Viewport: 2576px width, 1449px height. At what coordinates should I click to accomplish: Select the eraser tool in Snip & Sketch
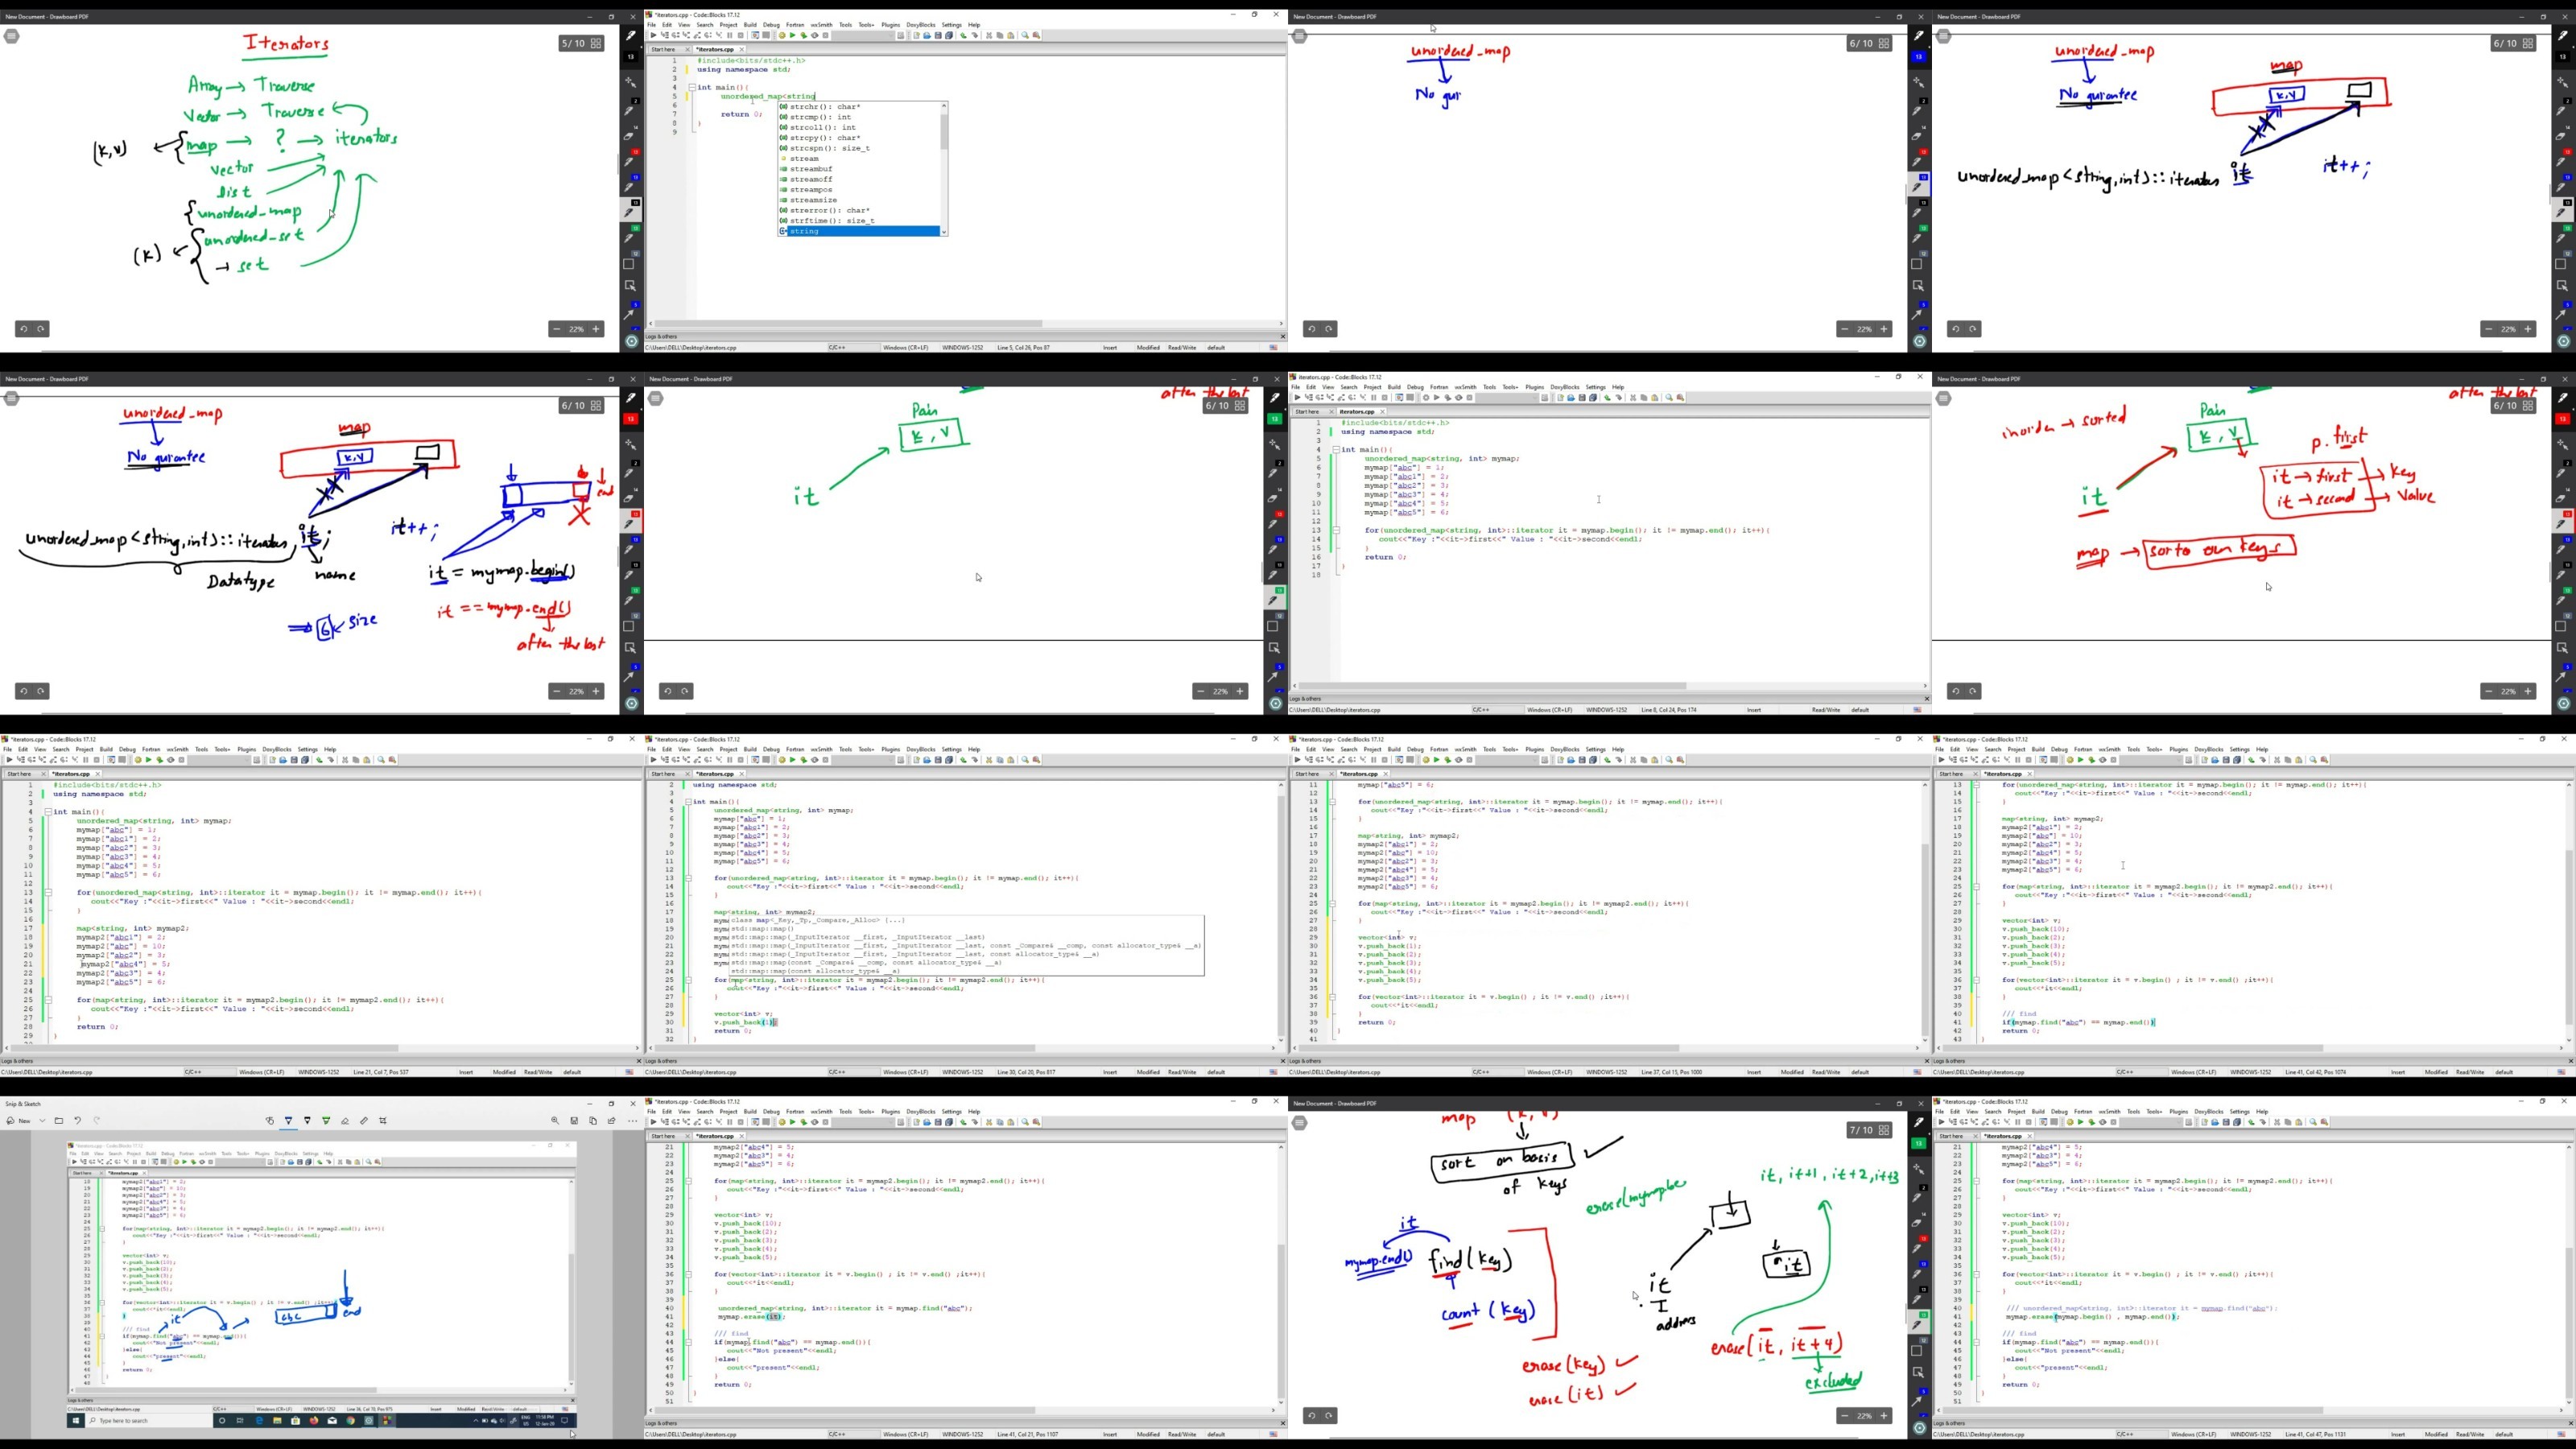tap(345, 1121)
